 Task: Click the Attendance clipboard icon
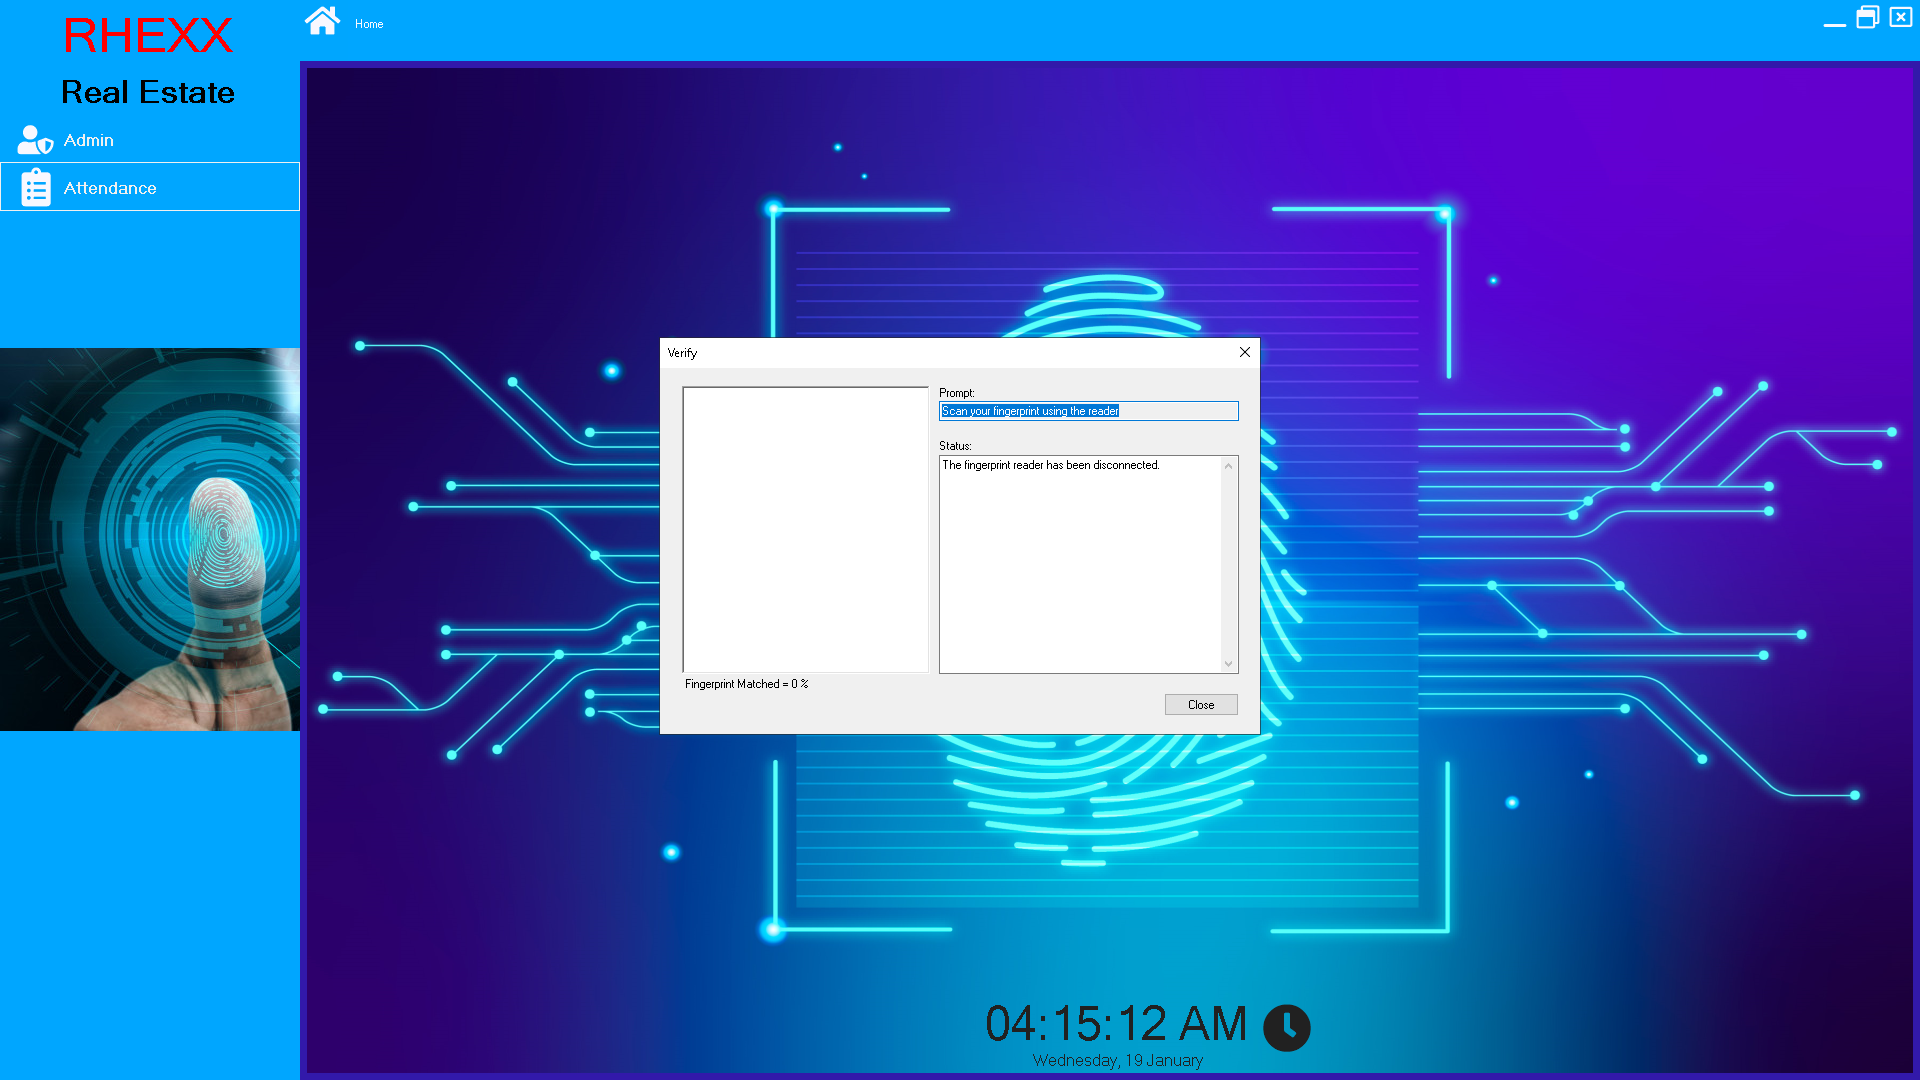click(x=36, y=187)
